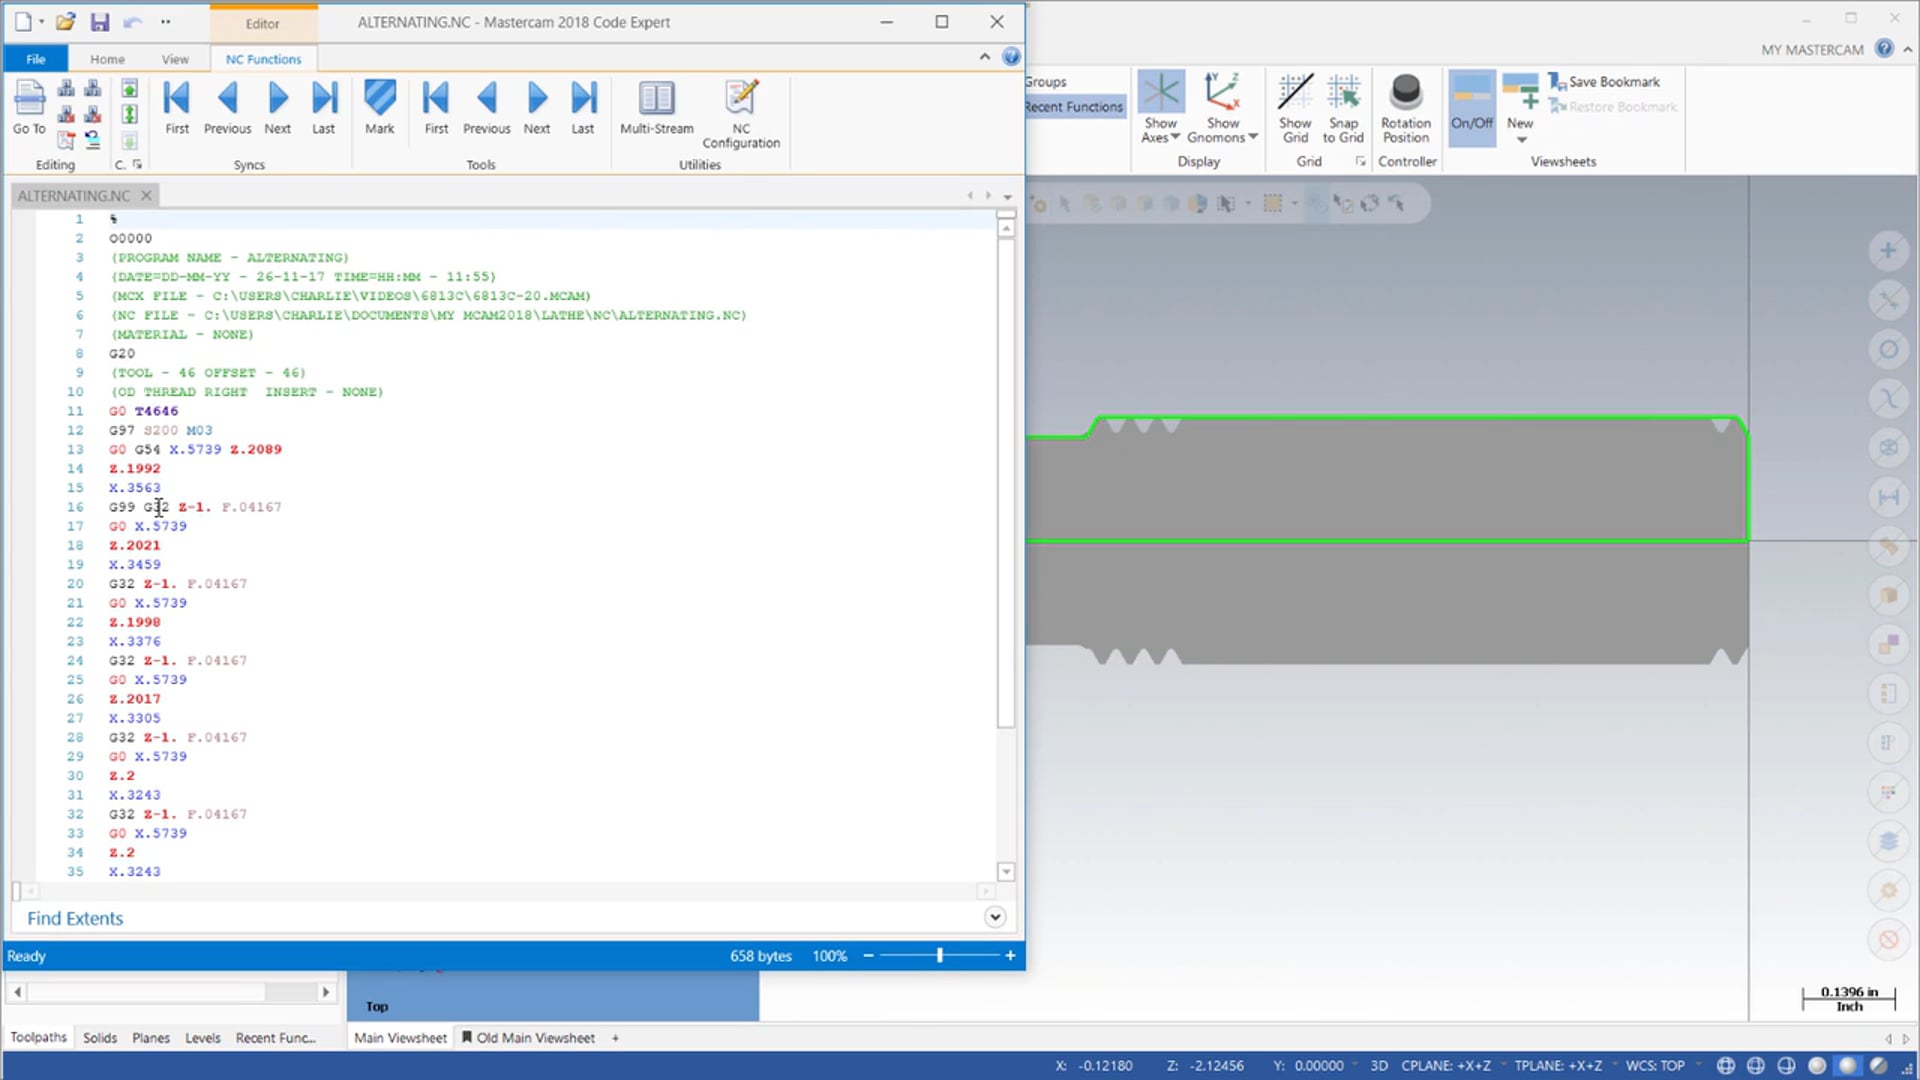
Task: Click Show Grid in Mastercam ribbon
Action: pyautogui.click(x=1295, y=108)
